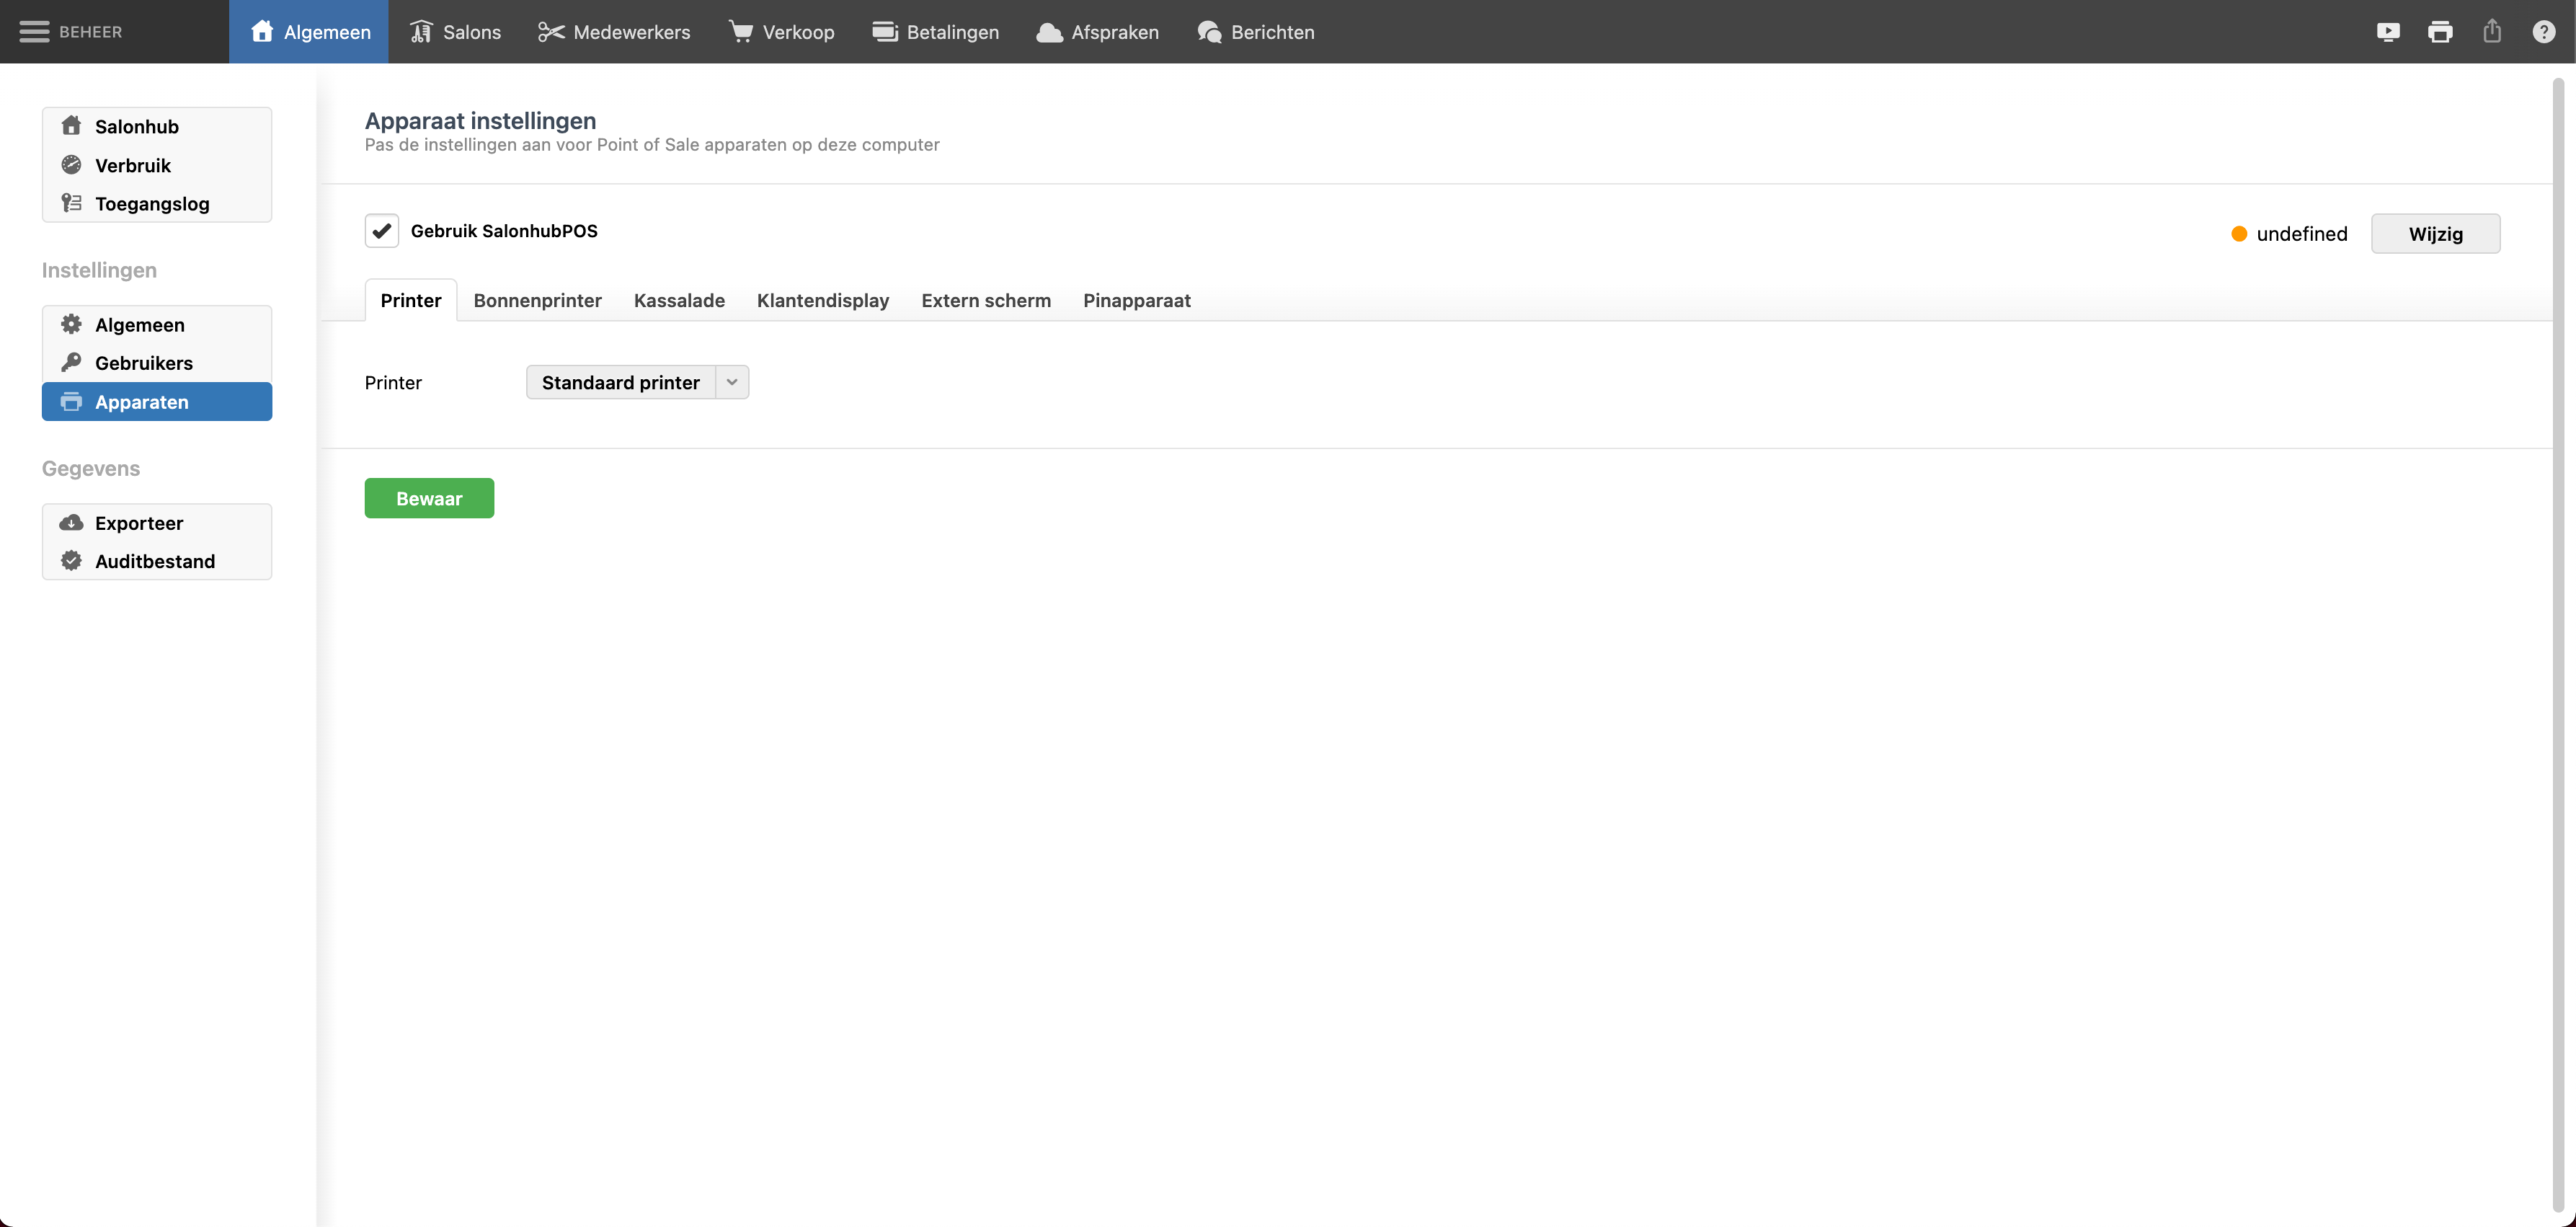This screenshot has width=2576, height=1227.
Task: Toggle Gebruik SalonhubPOS checkbox
Action: pos(382,231)
